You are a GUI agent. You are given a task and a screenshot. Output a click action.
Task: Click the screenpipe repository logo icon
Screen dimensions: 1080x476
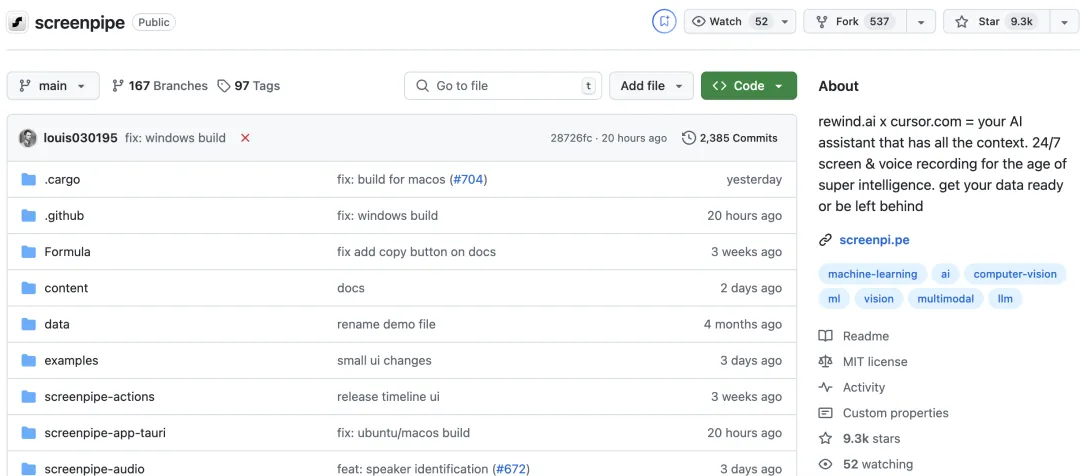[x=18, y=22]
